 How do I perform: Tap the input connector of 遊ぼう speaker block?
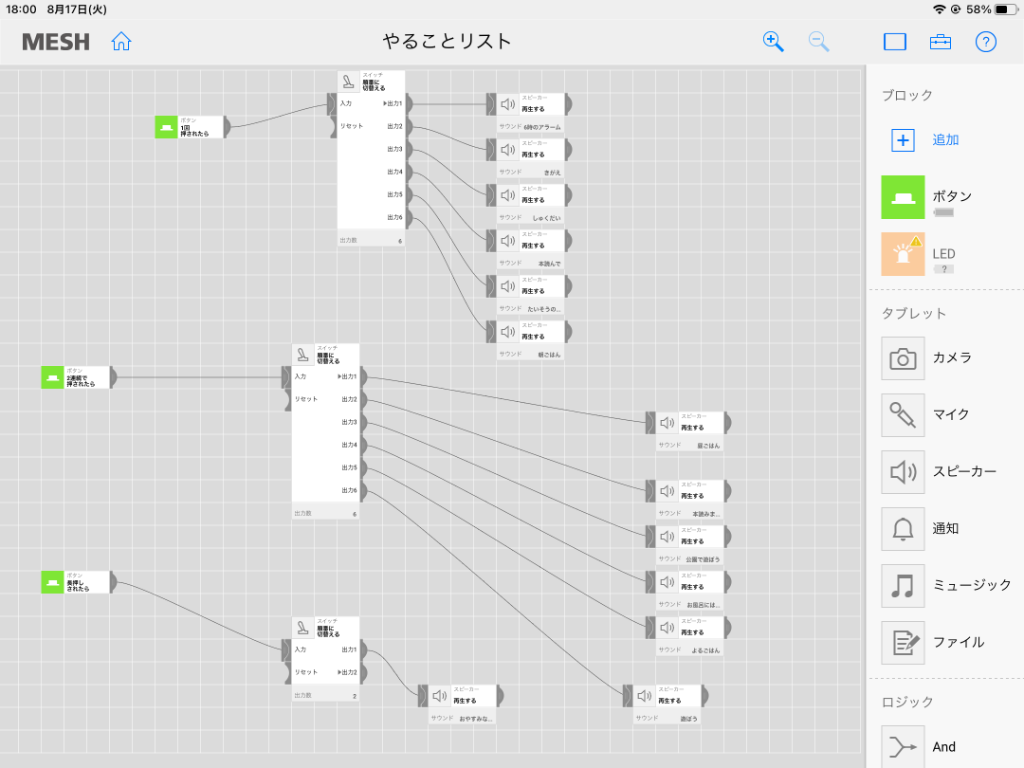pos(628,696)
